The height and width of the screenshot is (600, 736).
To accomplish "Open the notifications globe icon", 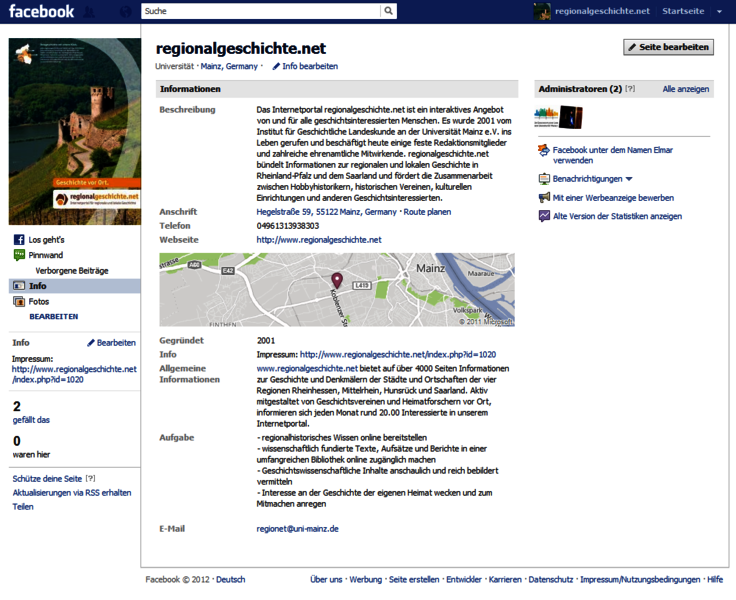I will [125, 11].
